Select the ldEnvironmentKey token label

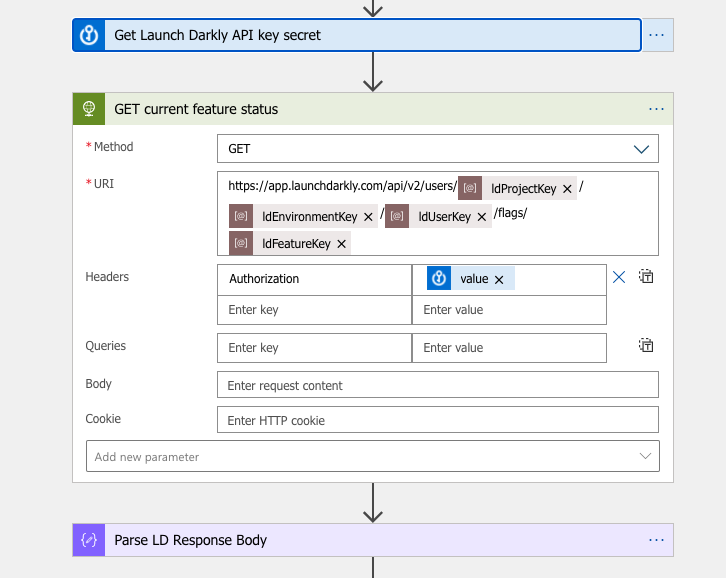(309, 217)
